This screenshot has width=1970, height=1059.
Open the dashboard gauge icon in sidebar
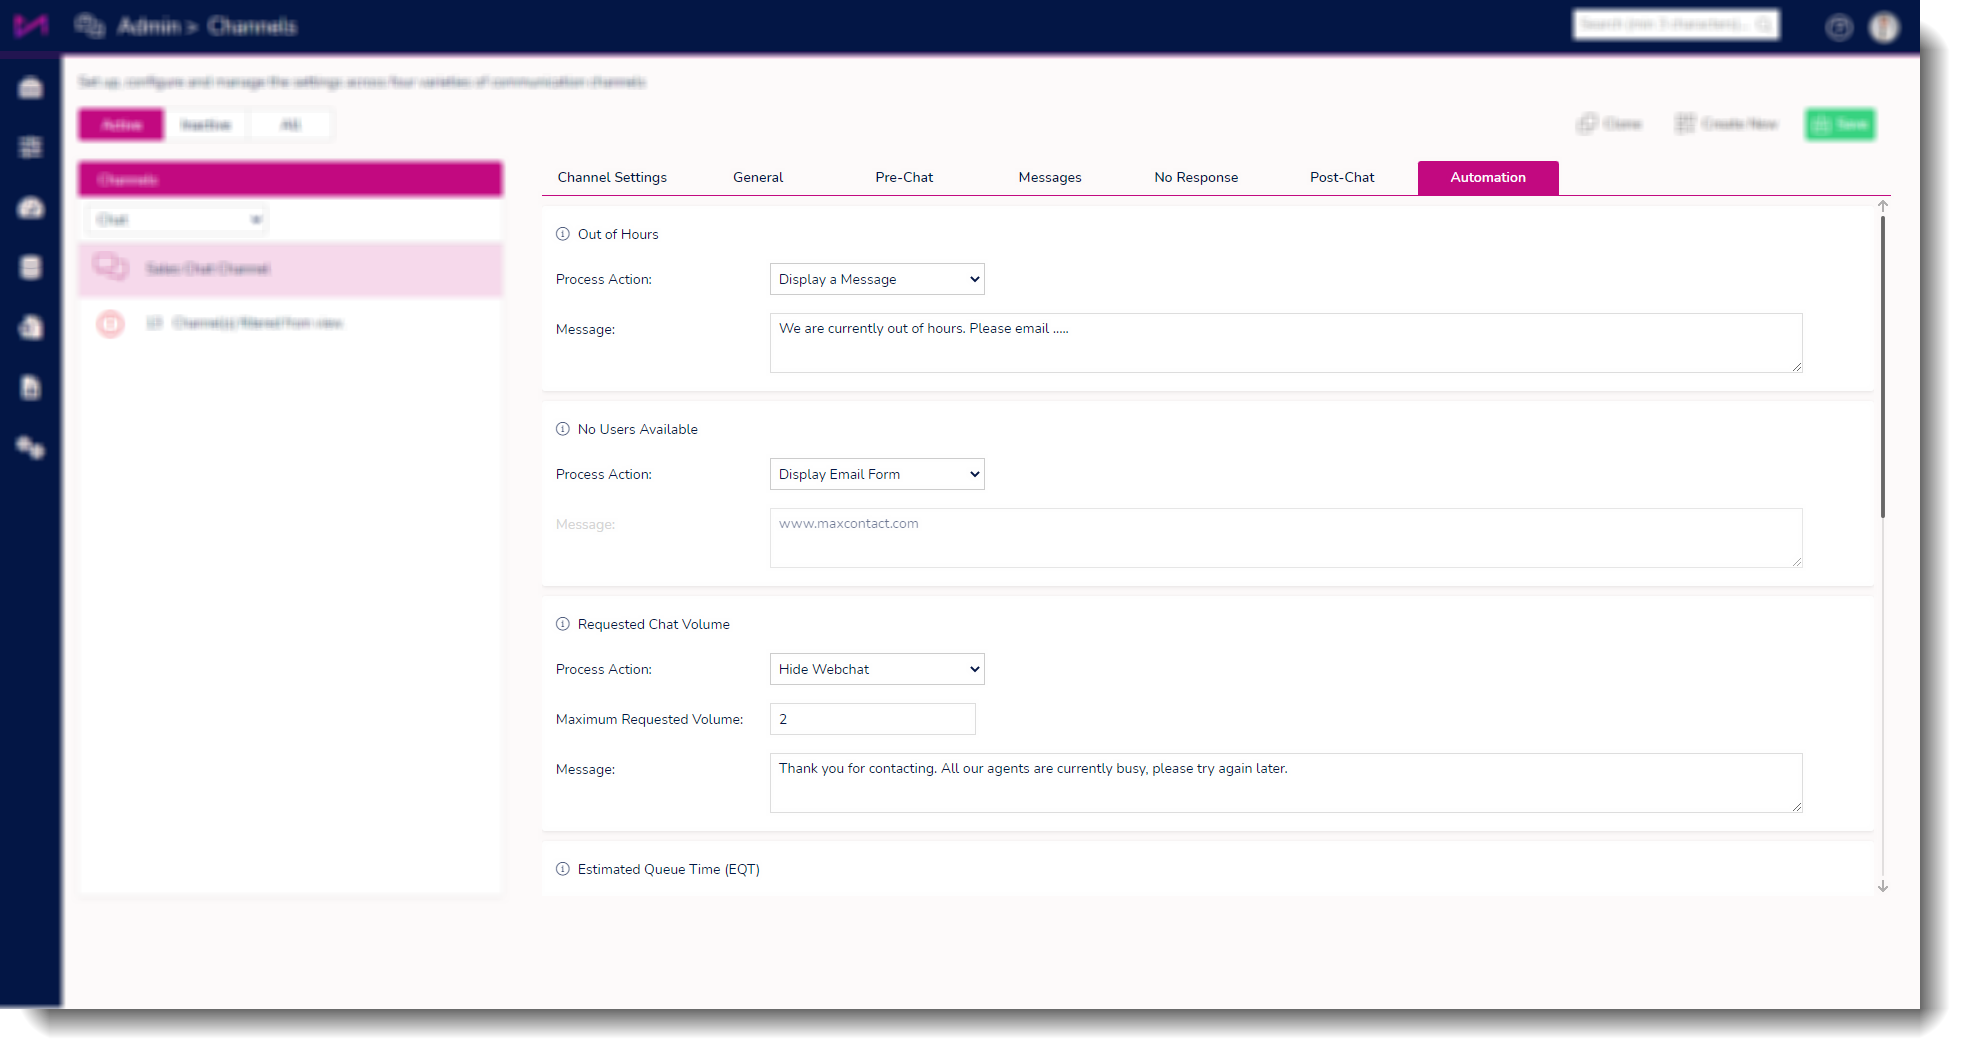(x=31, y=208)
